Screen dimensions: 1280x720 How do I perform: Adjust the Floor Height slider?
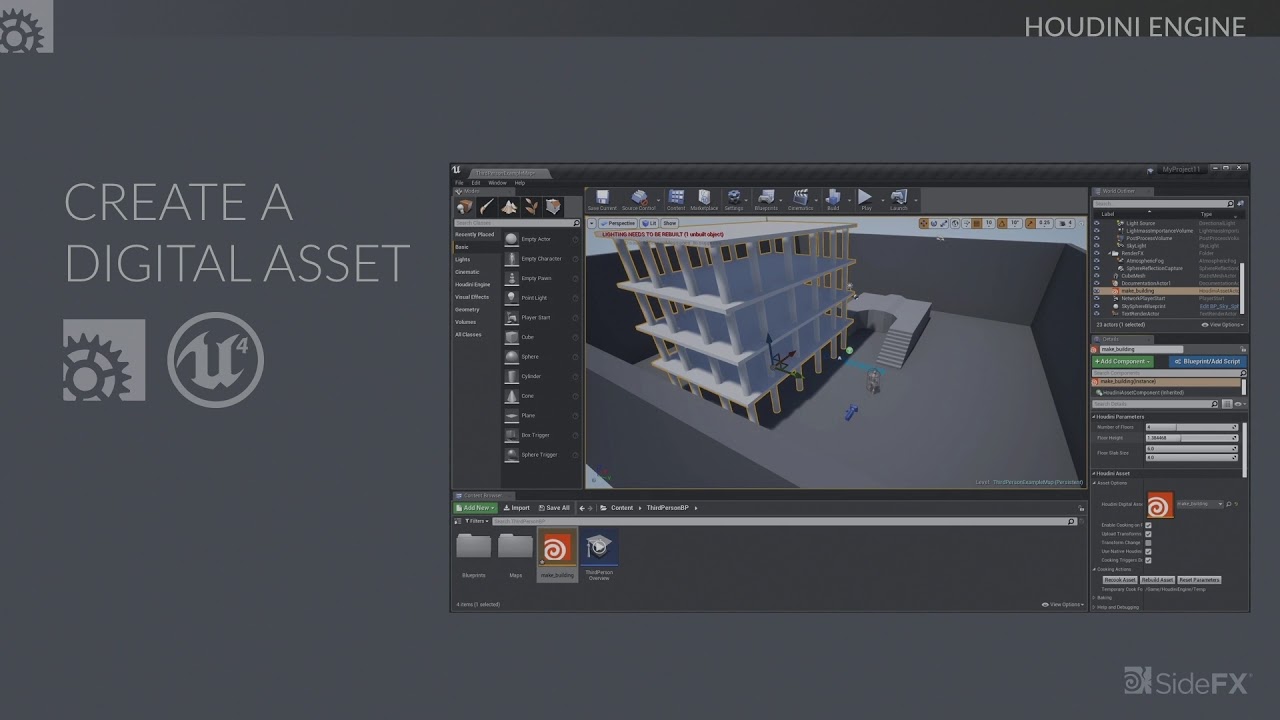[x=1192, y=437]
